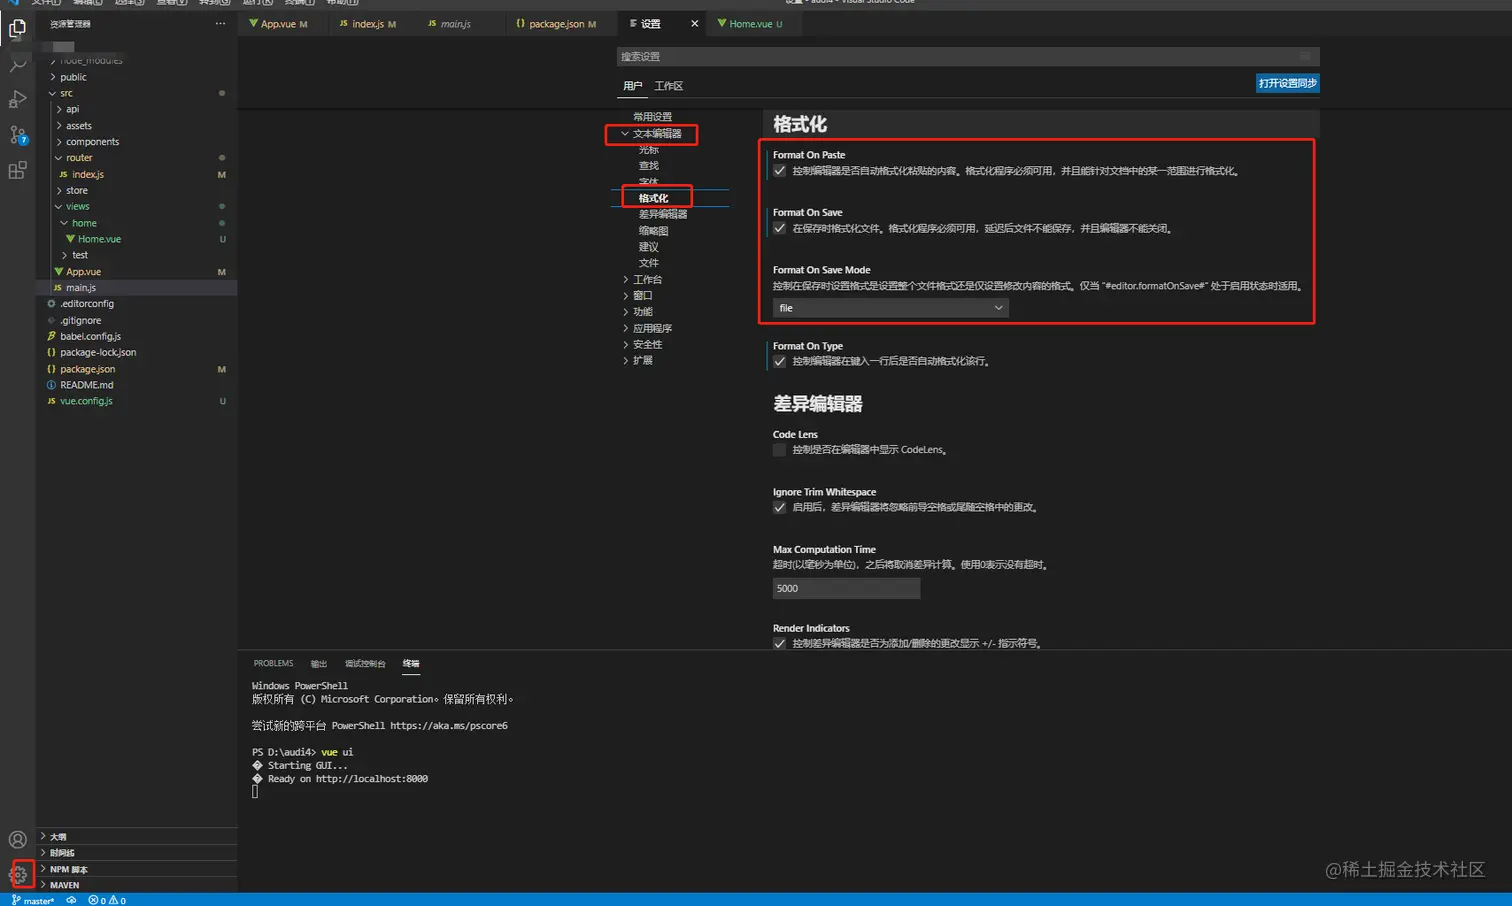Open the Run and Debug view
Viewport: 1512px width, 906px height.
coord(17,99)
